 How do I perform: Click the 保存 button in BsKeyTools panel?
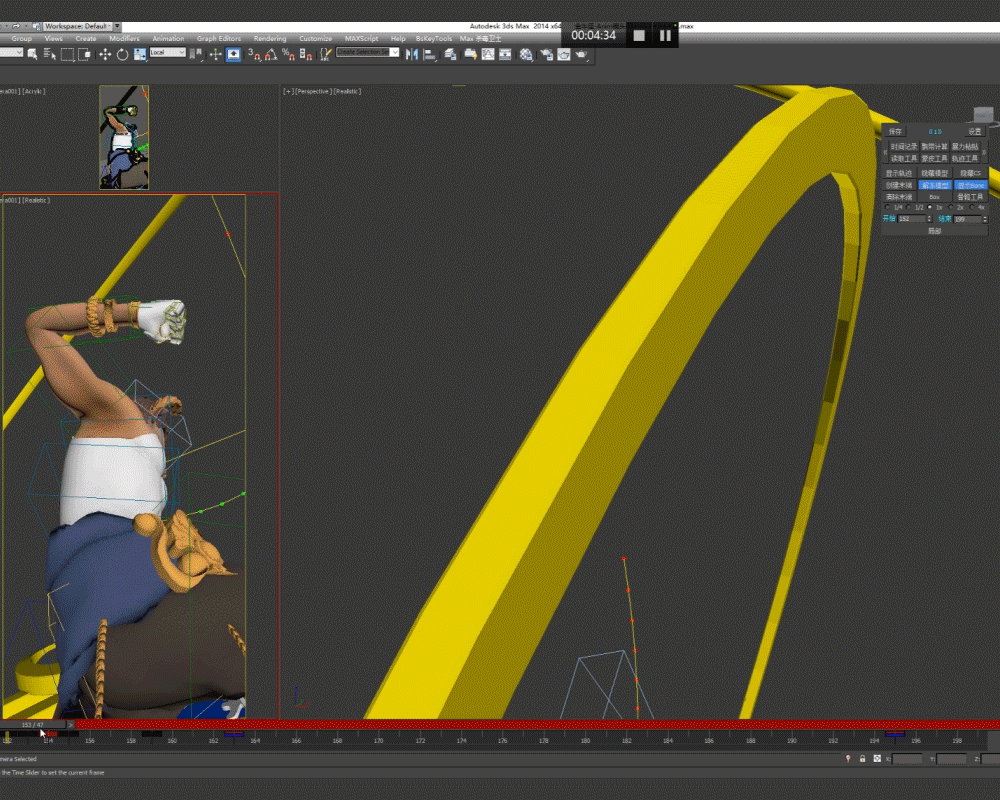pyautogui.click(x=895, y=131)
